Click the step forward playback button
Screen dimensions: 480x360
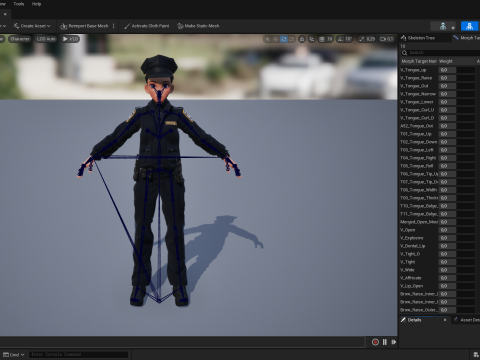click(x=394, y=342)
